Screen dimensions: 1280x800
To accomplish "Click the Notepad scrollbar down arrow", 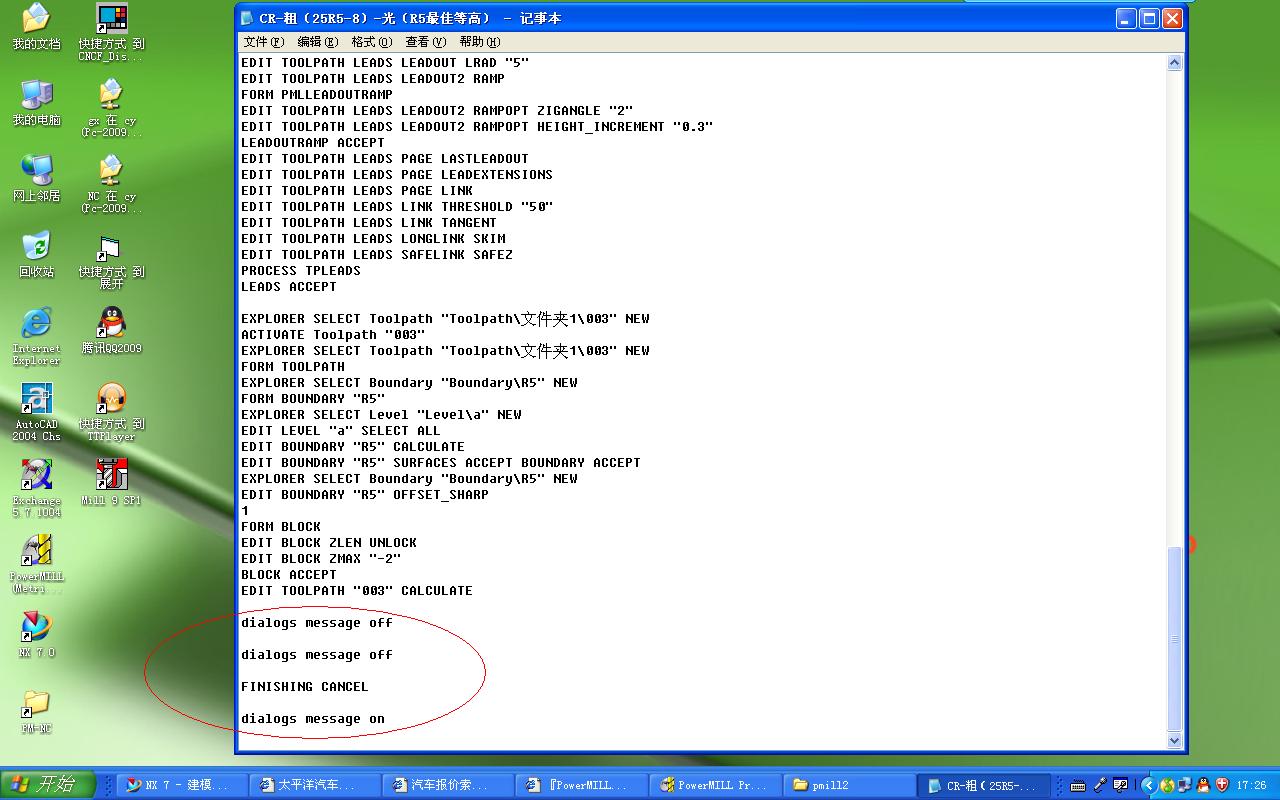I will click(x=1175, y=741).
